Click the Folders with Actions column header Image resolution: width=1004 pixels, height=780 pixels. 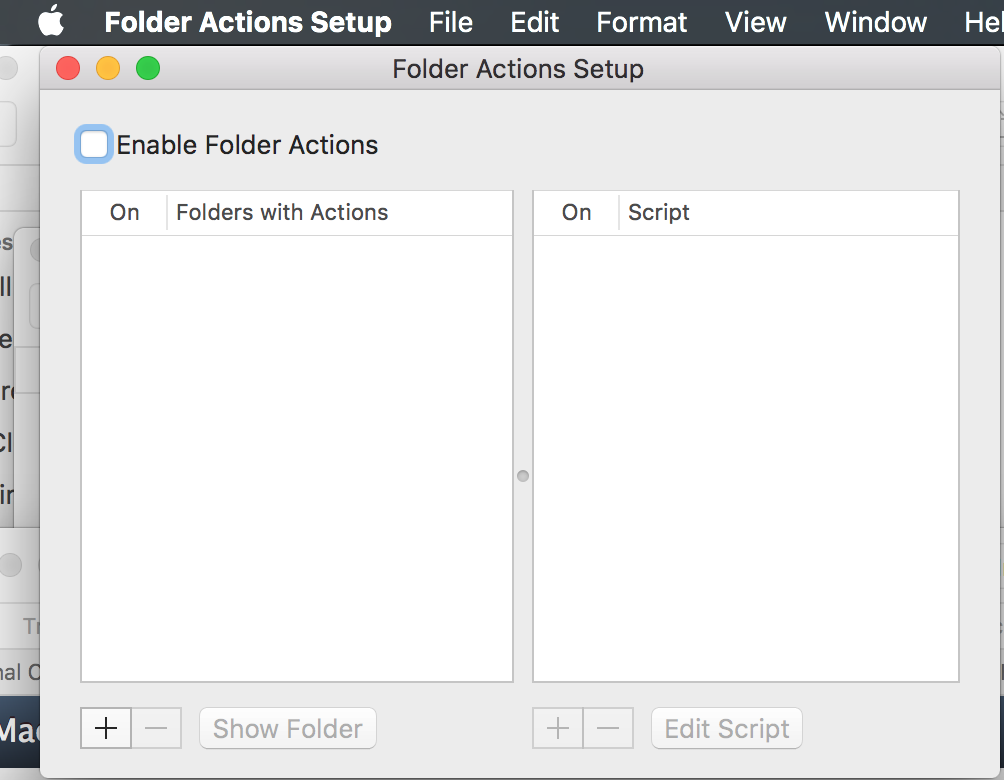pyautogui.click(x=282, y=212)
